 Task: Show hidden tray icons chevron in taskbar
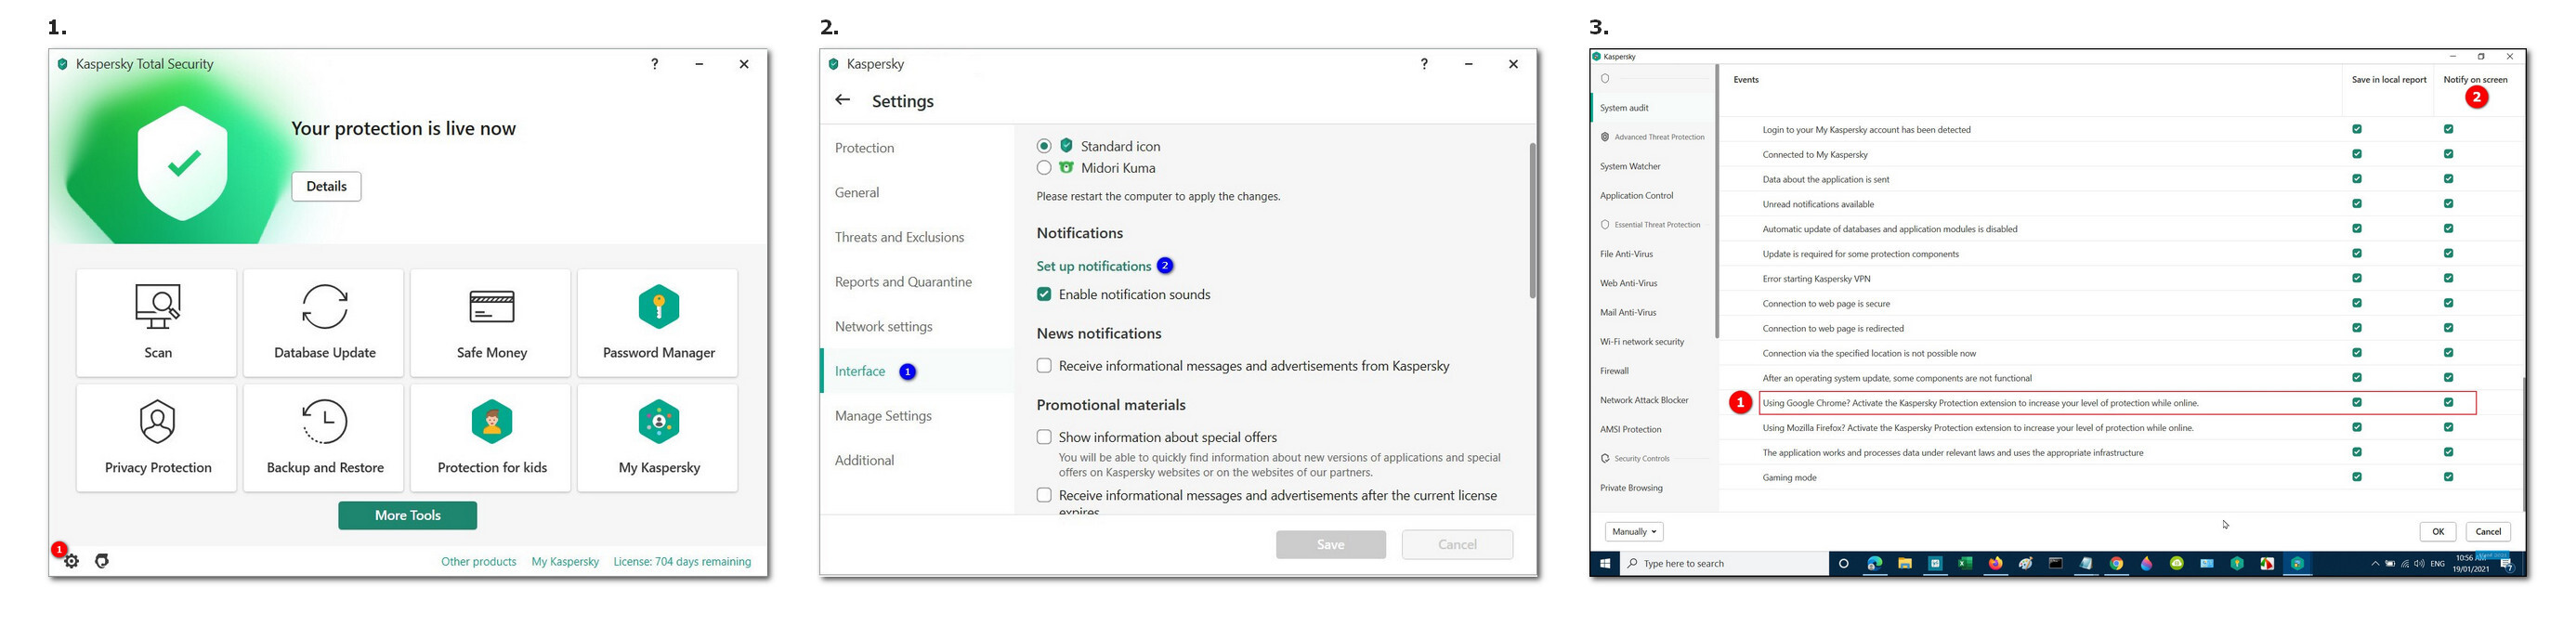pyautogui.click(x=2375, y=564)
